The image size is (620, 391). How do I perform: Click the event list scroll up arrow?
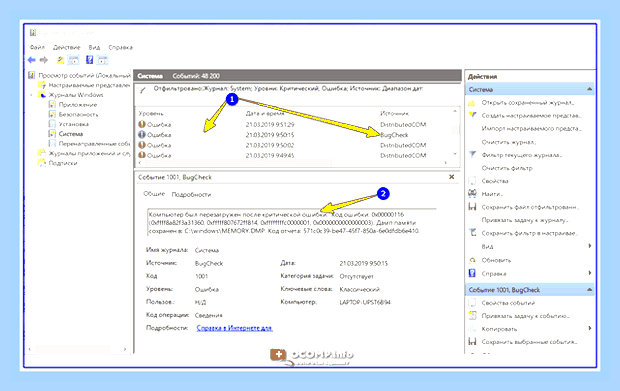(455, 111)
